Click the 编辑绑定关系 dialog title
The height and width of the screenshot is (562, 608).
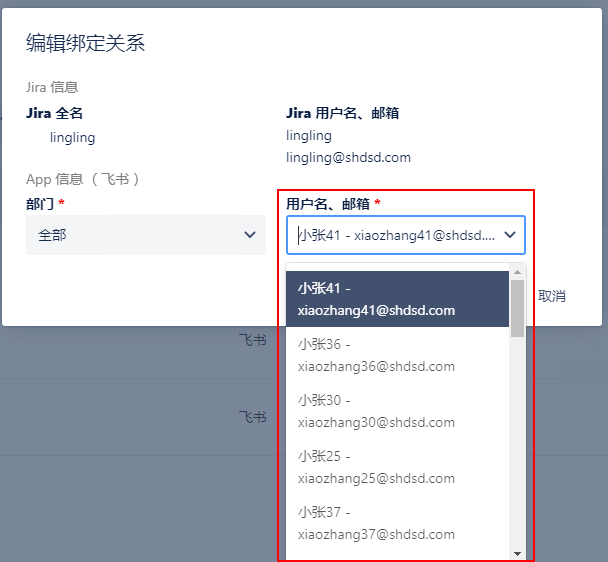pyautogui.click(x=86, y=43)
